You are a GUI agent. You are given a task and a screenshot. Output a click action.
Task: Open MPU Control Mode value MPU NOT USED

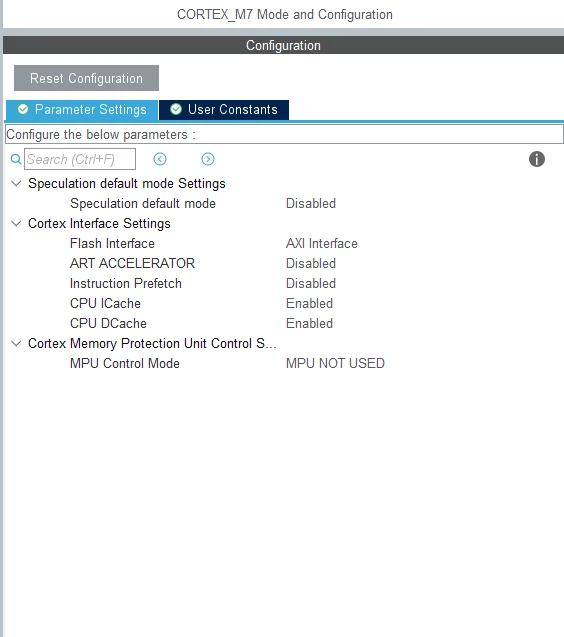pos(335,363)
